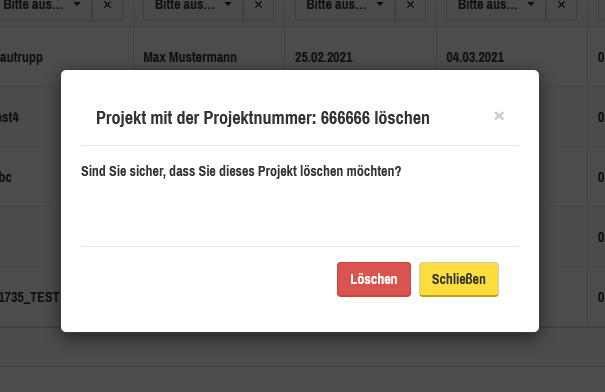
Task: Dismiss the delete dialog via the x icon
Action: click(x=499, y=116)
